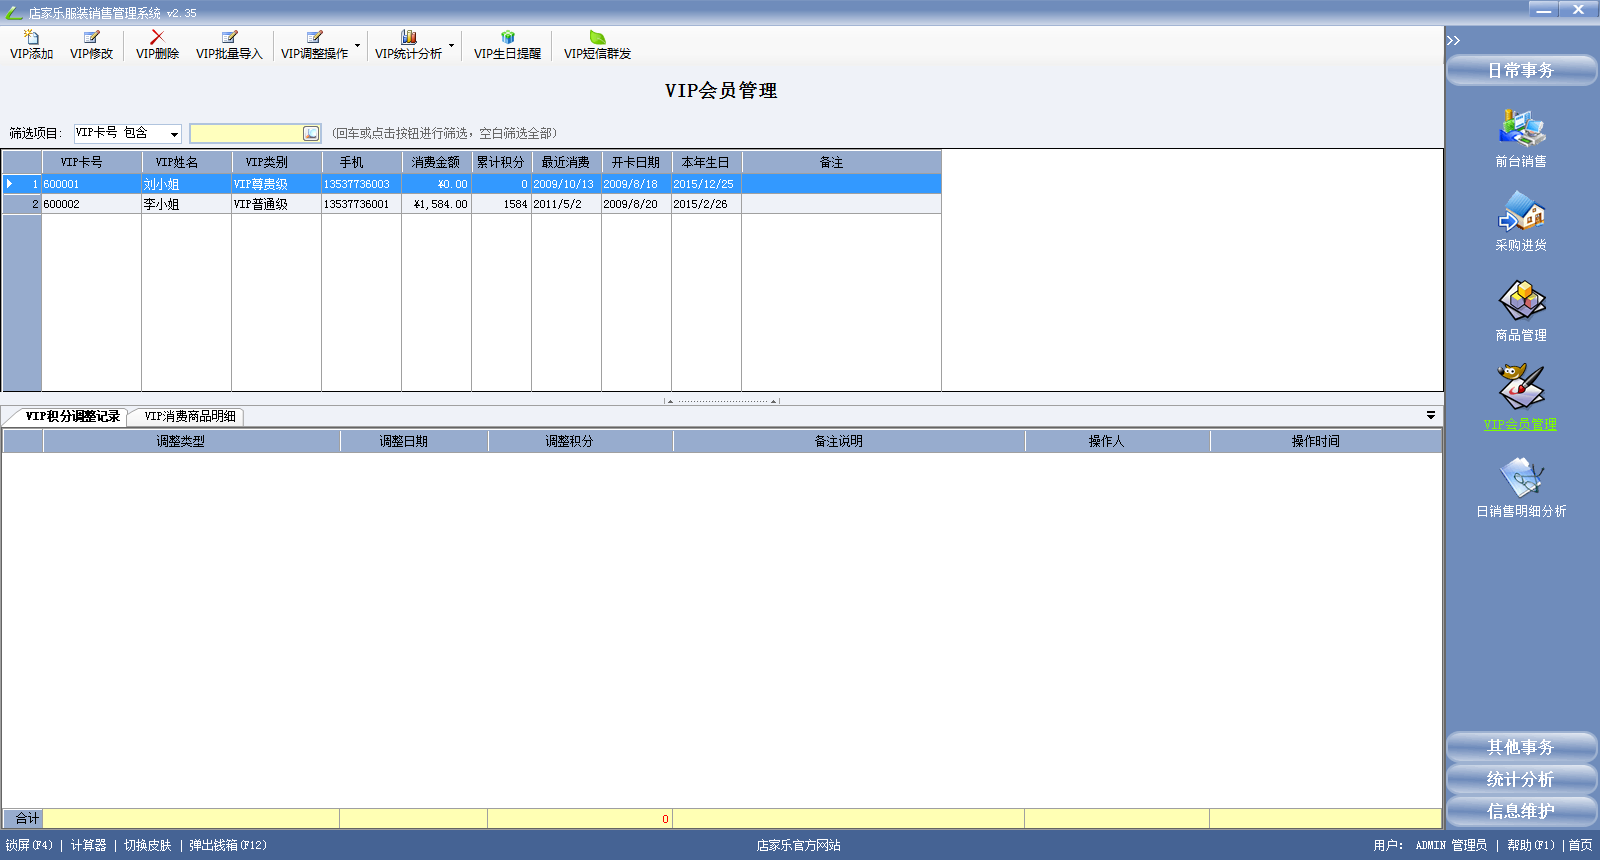Viewport: 1600px width, 860px height.
Task: Click 锁屏(F4) in status bar
Action: (29, 845)
